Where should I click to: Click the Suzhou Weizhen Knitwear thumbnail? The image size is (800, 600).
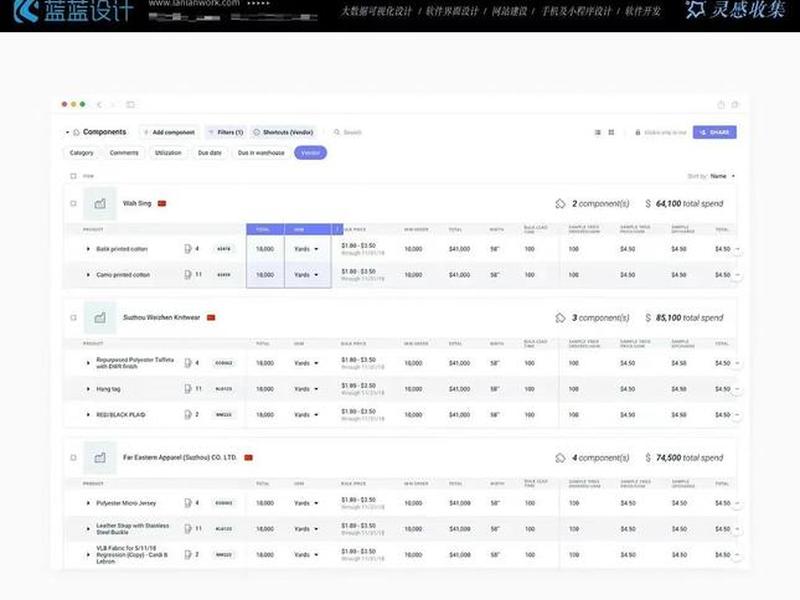(x=100, y=317)
